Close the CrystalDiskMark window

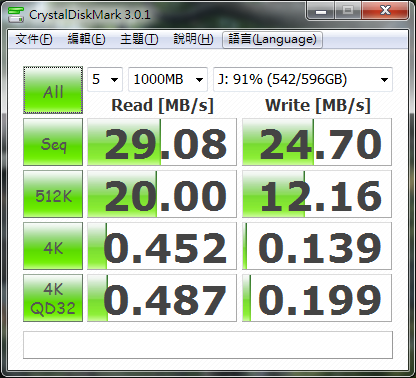[385, 11]
